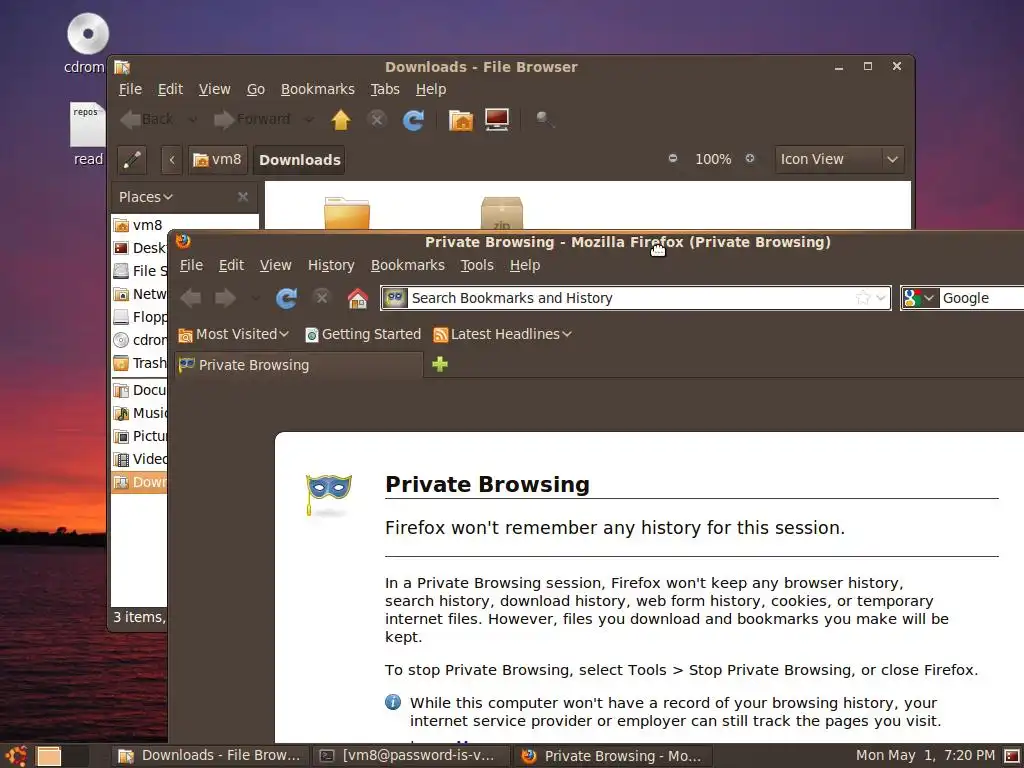Click the vm8 path bar button
This screenshot has height=768, width=1024.
coord(218,159)
